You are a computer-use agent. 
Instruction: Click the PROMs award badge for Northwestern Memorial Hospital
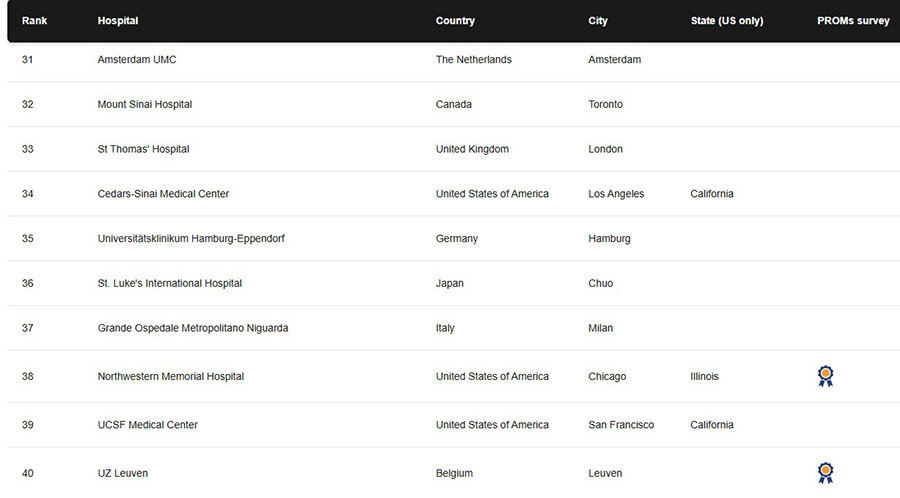[x=825, y=376]
